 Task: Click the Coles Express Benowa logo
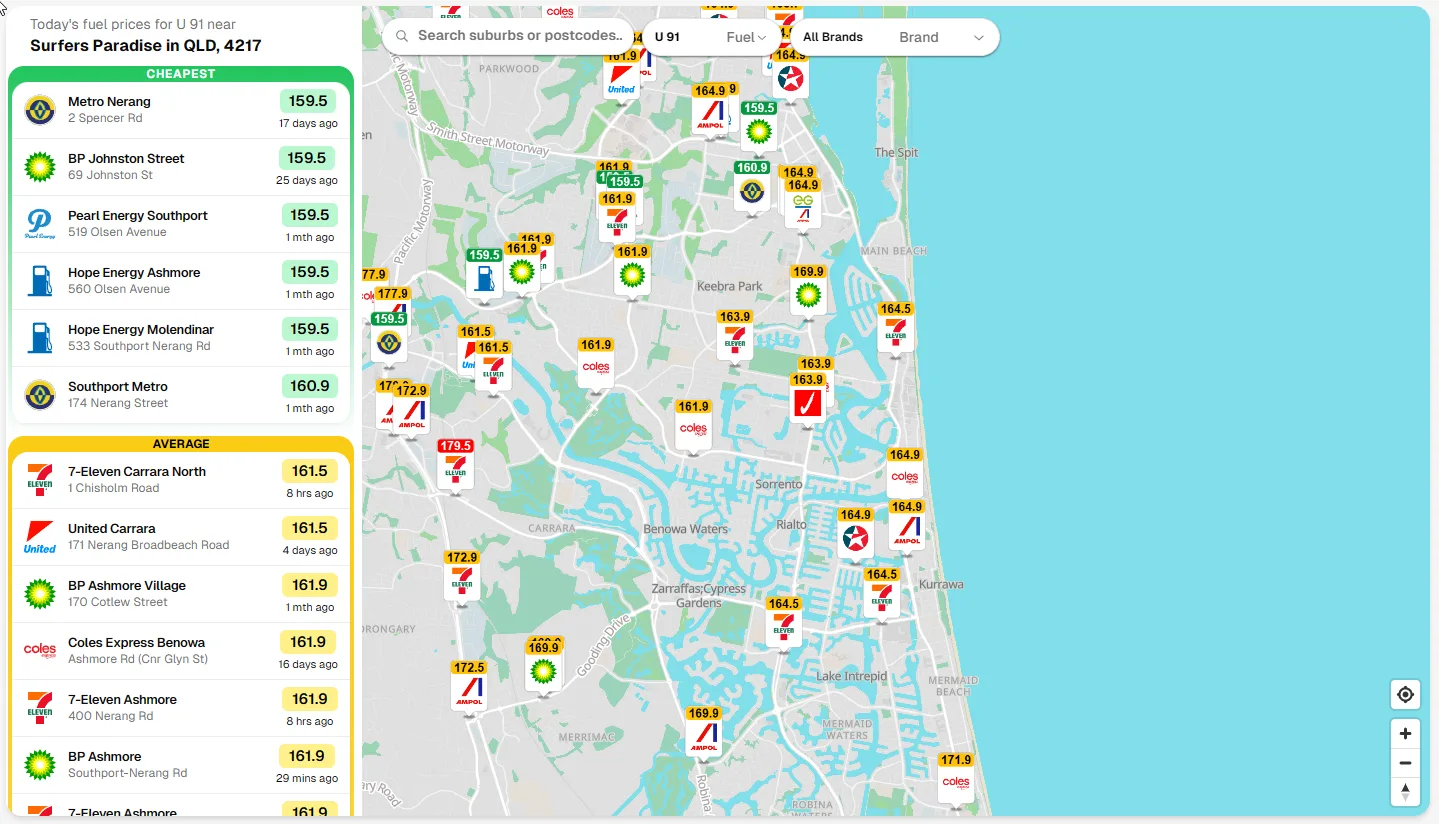[40, 651]
